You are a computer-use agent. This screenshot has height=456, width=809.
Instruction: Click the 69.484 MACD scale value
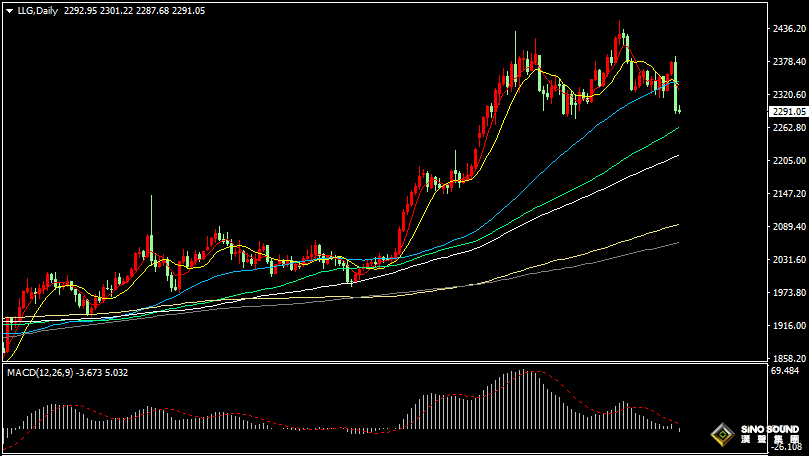tap(785, 371)
